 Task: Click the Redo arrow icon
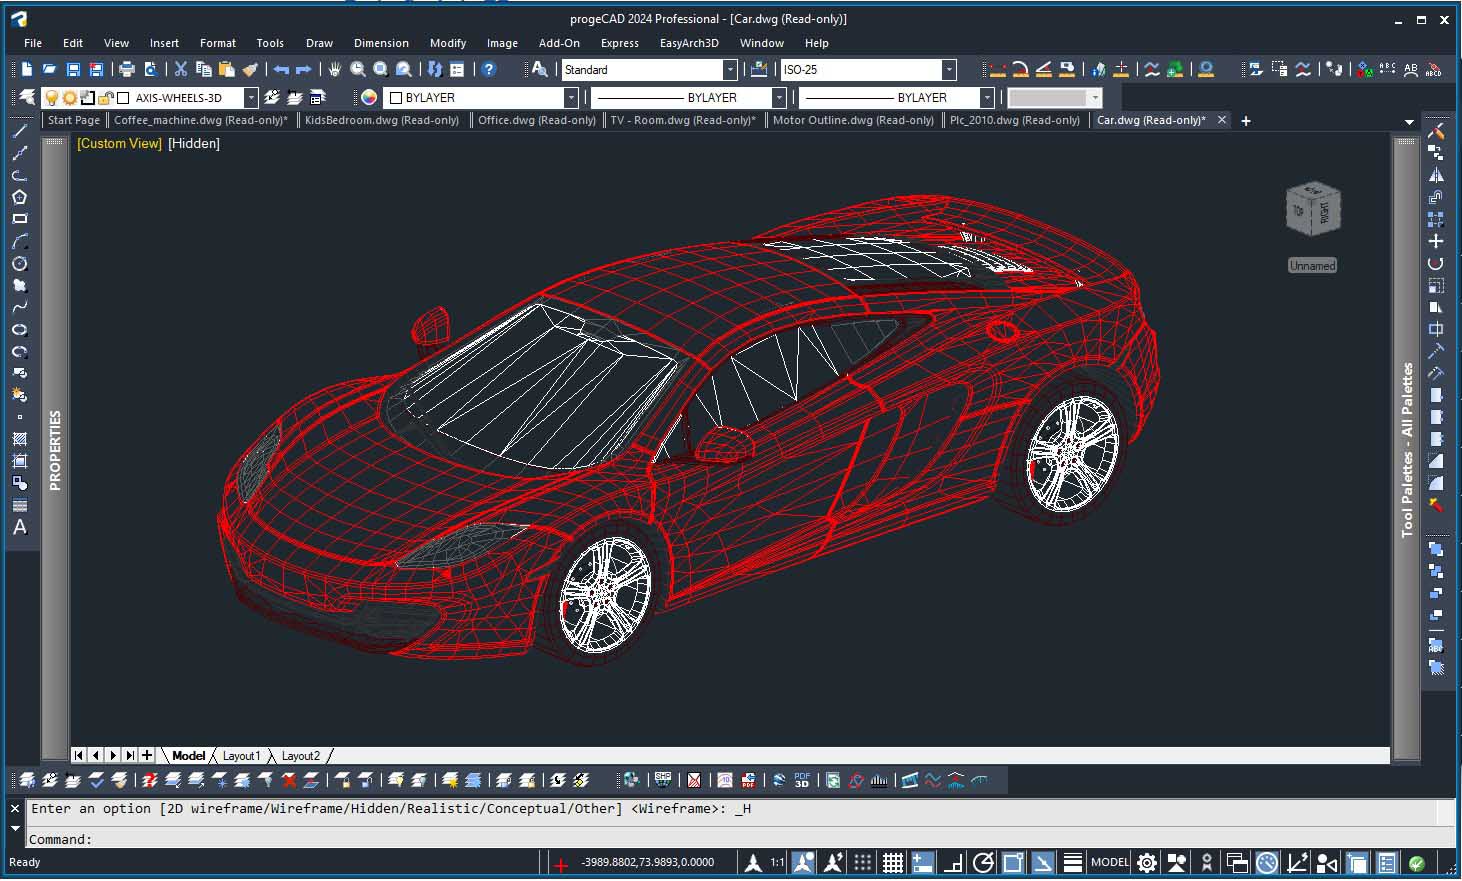(304, 69)
